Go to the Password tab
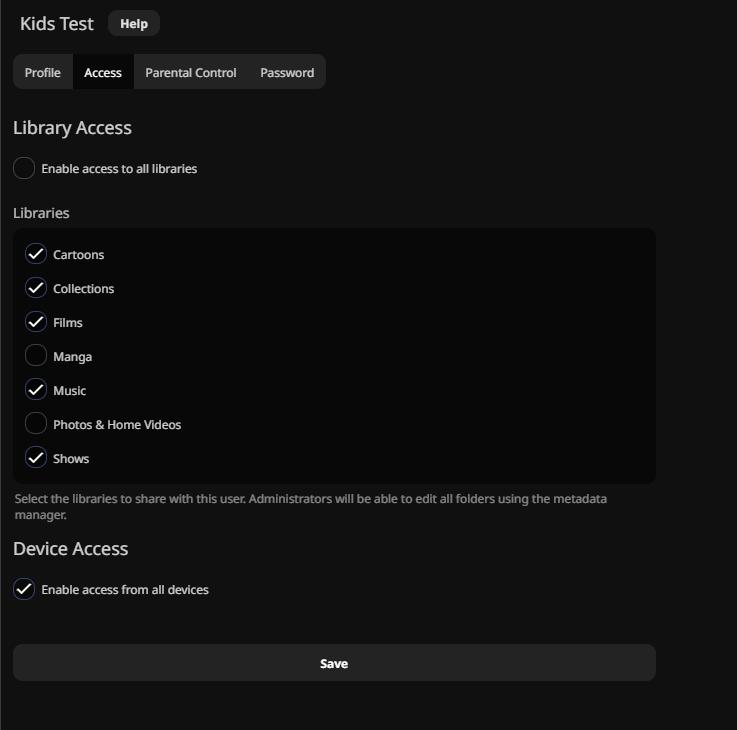The image size is (737, 730). coord(287,73)
